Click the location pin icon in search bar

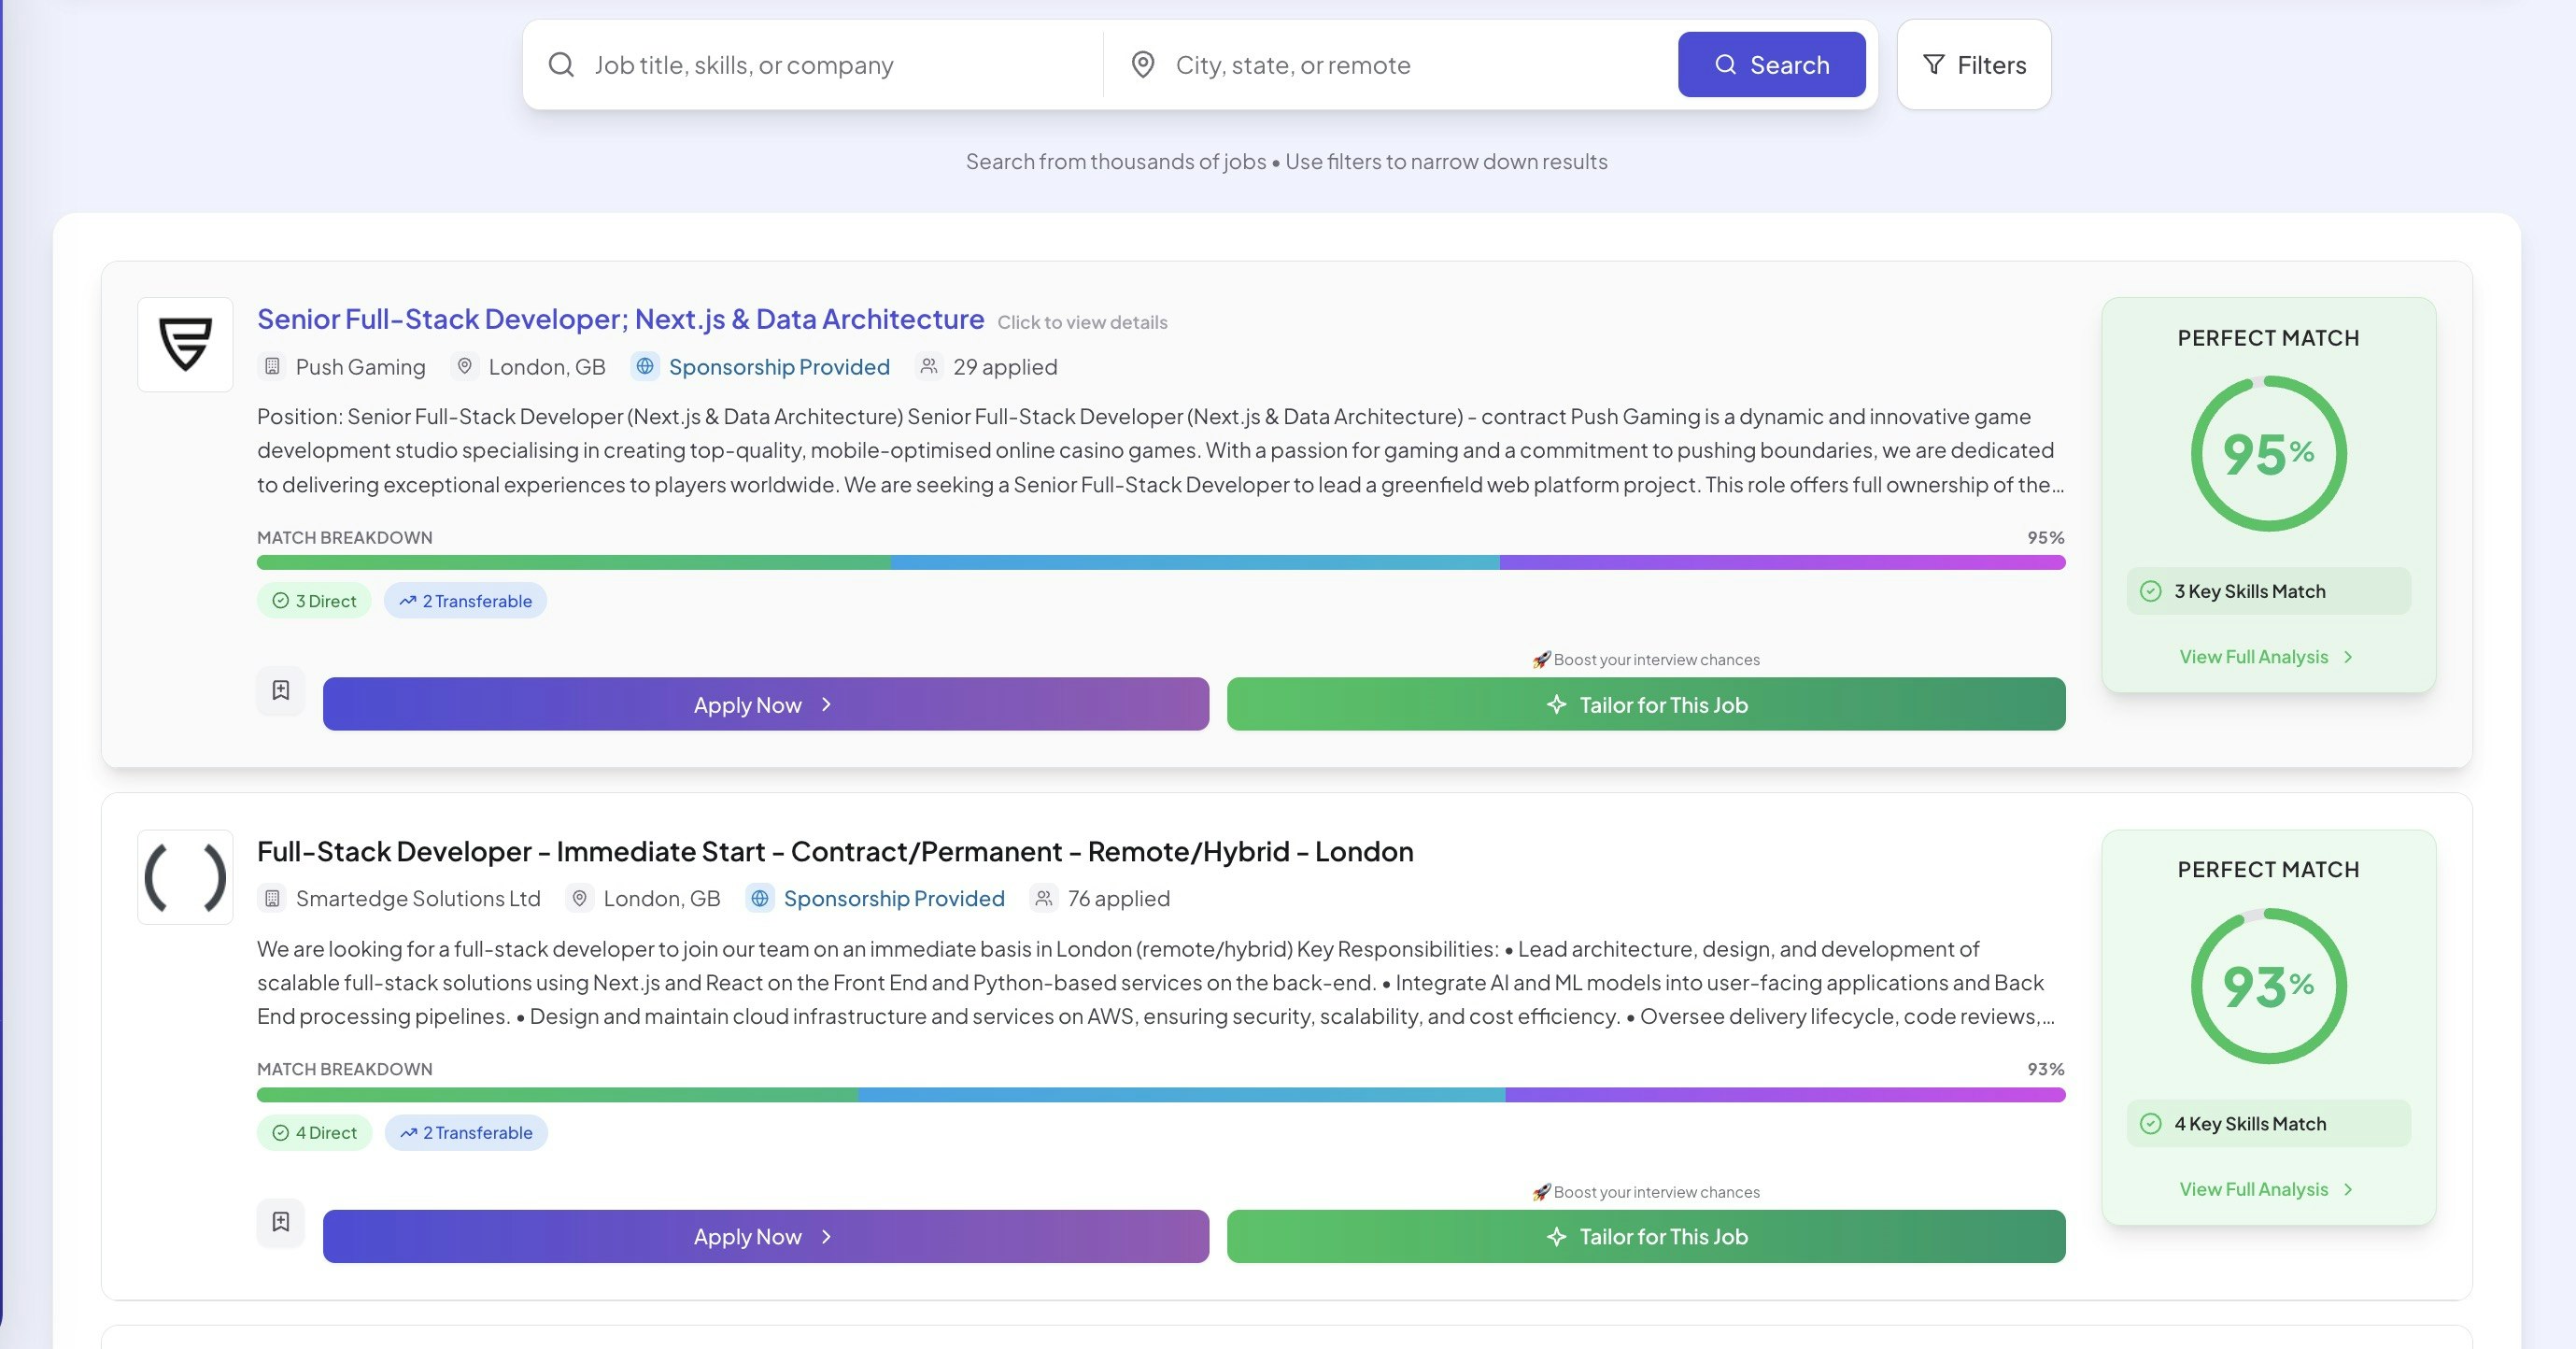click(x=1142, y=65)
